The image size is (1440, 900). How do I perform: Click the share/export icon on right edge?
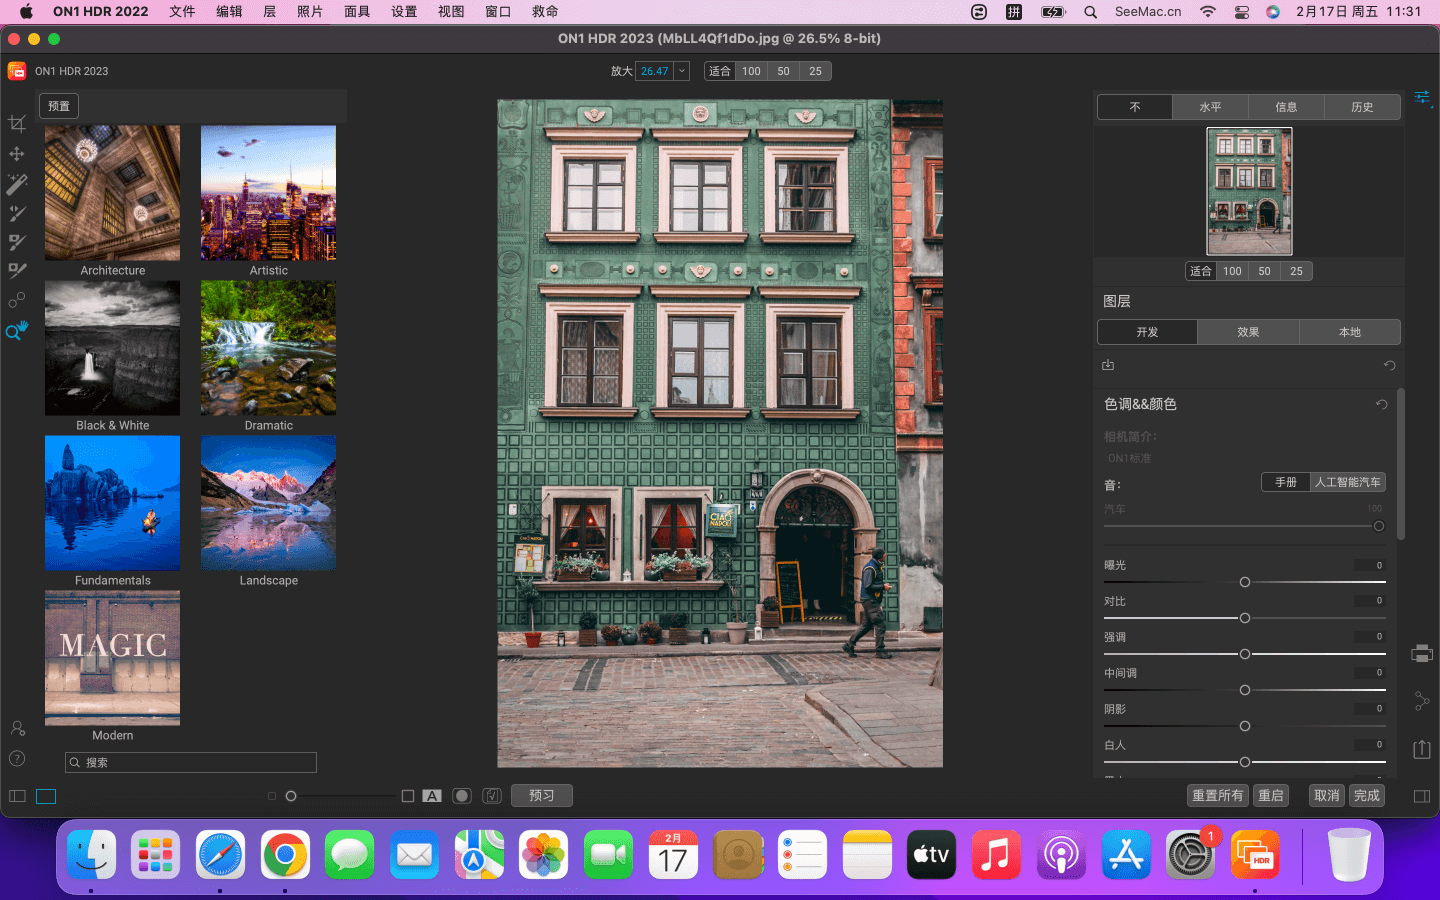coord(1422,749)
